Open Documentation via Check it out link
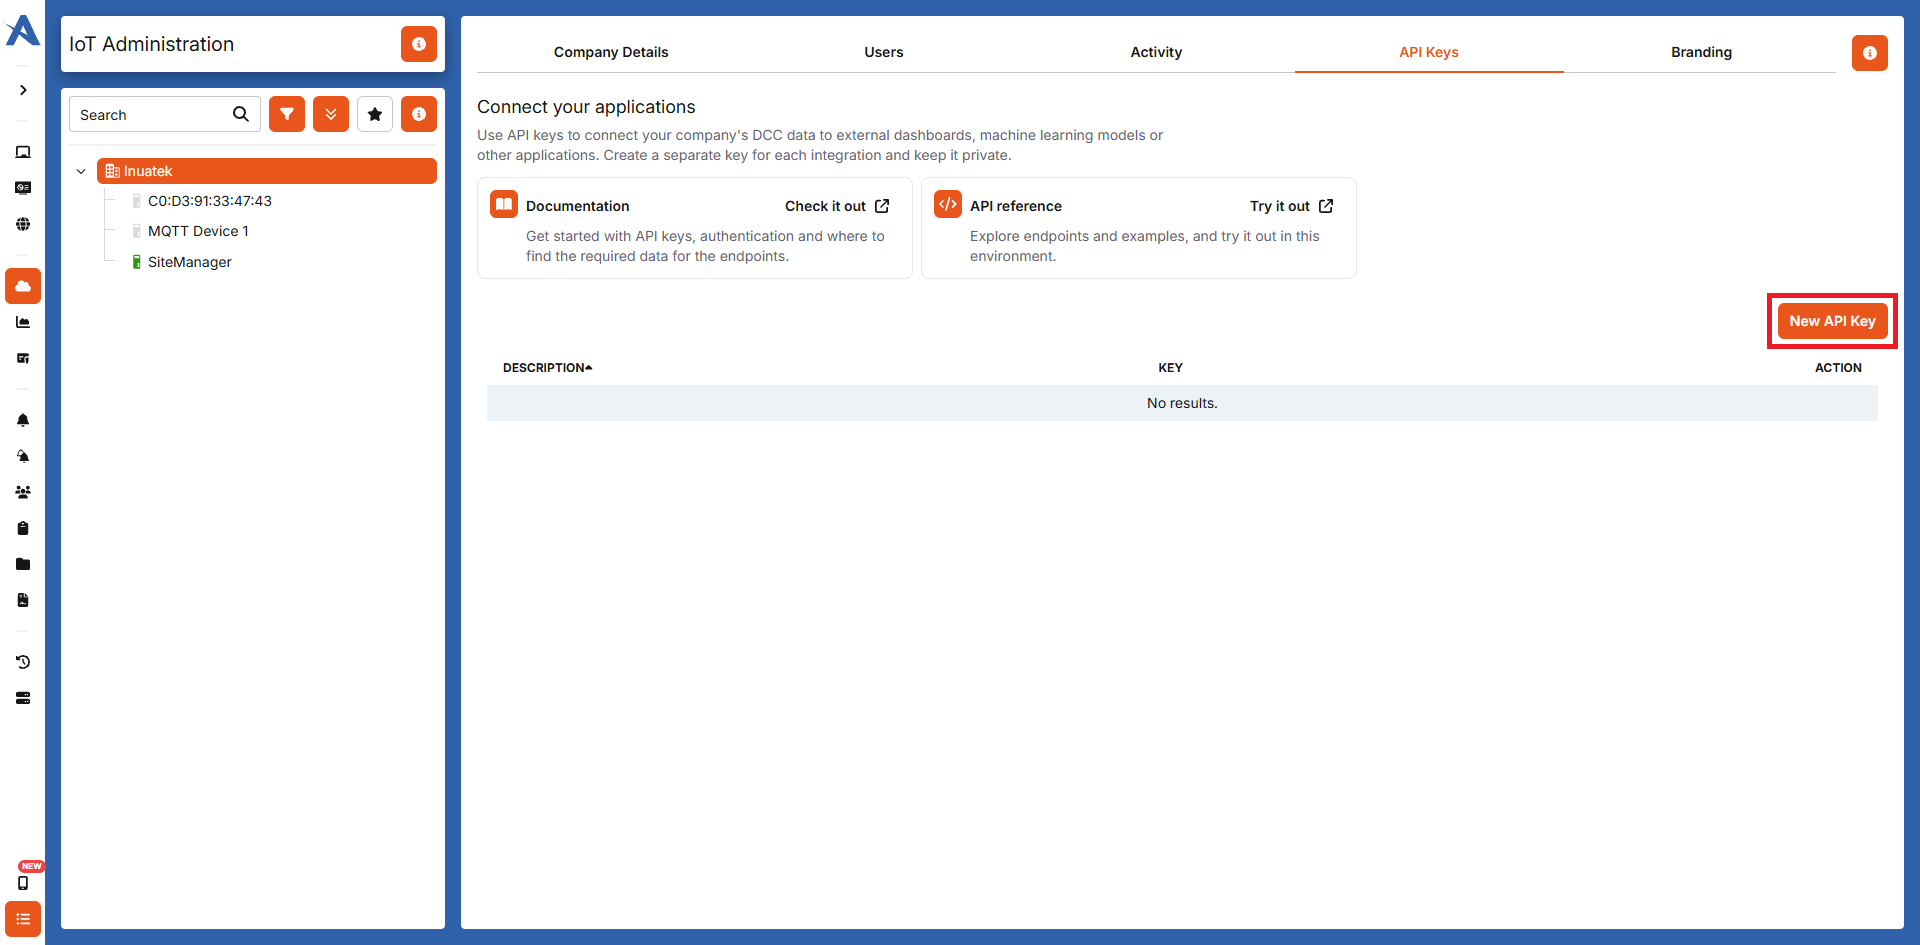1920x945 pixels. tap(837, 206)
